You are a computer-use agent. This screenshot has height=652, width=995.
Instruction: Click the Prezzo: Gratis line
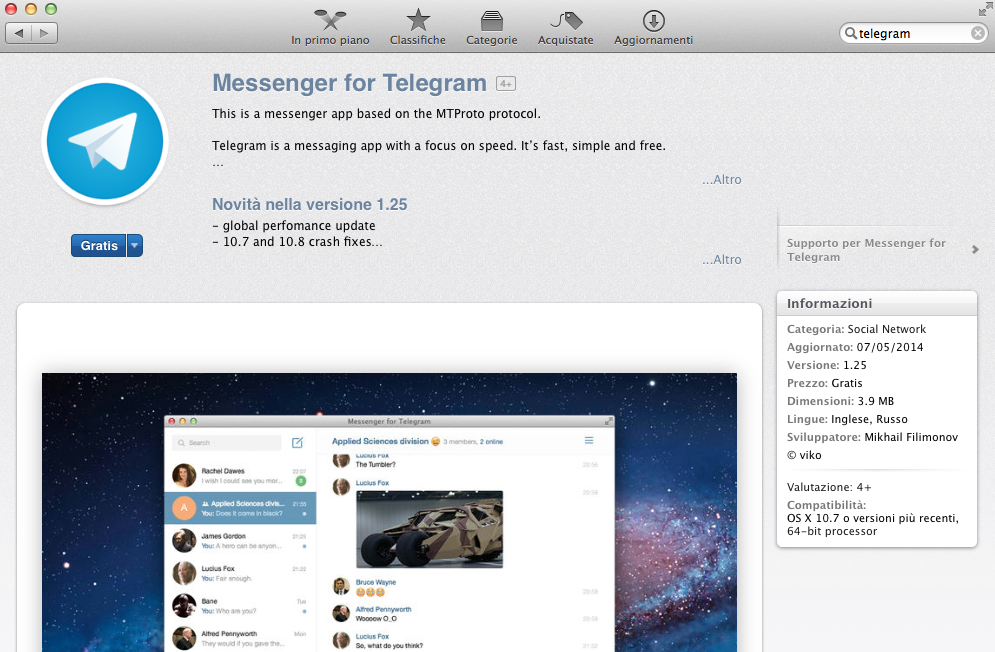point(824,383)
